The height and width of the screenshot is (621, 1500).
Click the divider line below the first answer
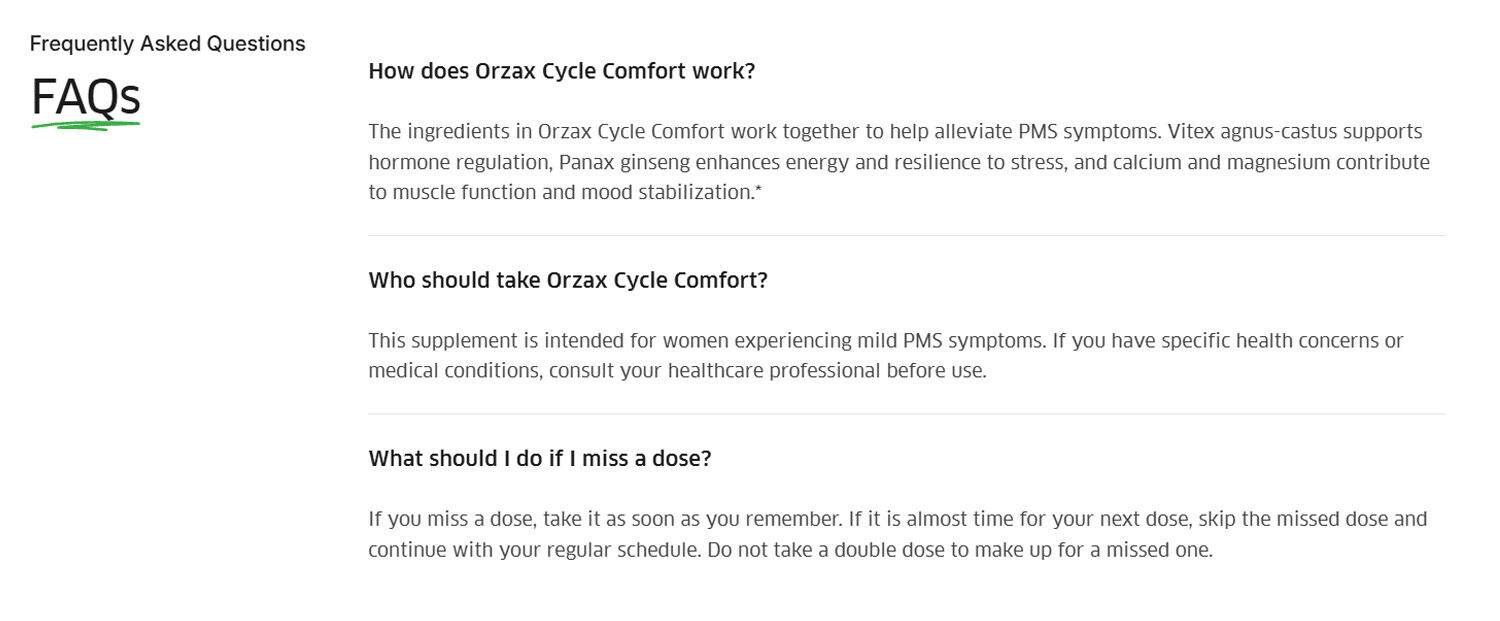point(906,236)
